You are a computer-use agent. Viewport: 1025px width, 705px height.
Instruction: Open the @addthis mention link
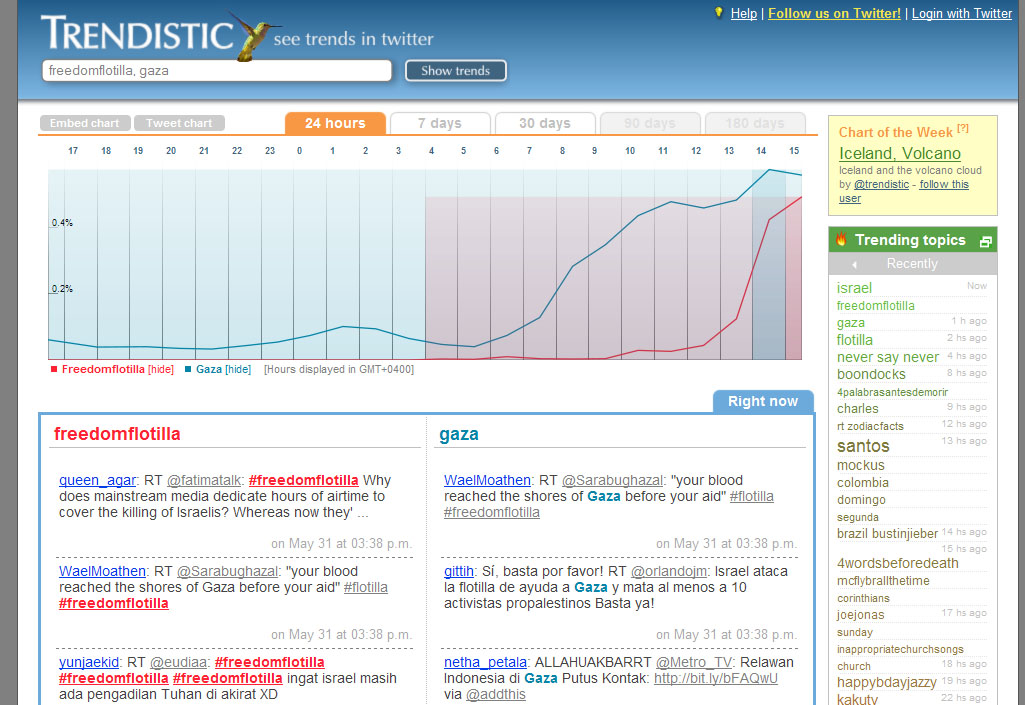(x=496, y=695)
